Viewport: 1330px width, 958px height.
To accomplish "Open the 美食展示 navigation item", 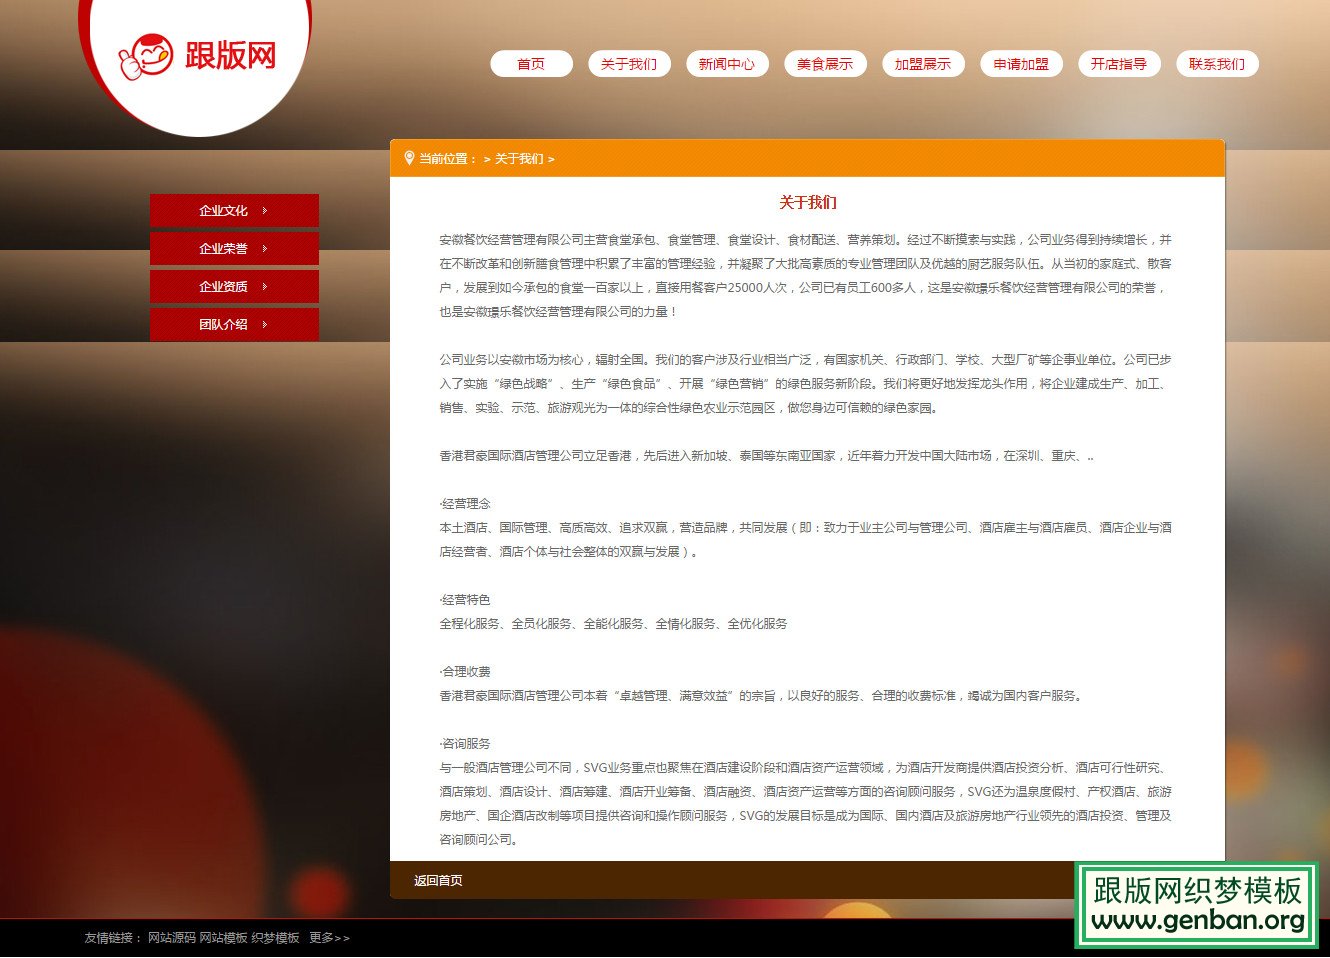I will [x=825, y=63].
